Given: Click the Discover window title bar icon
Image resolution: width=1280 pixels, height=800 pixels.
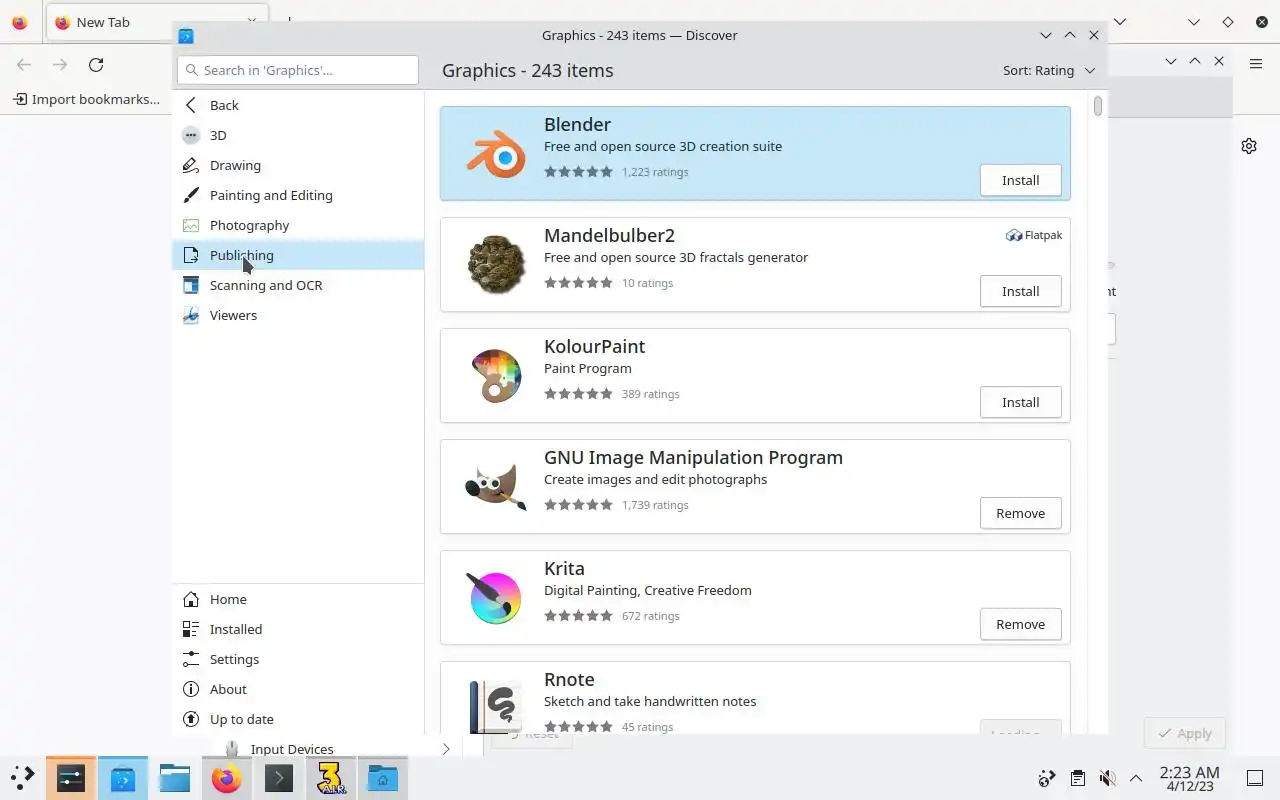Looking at the screenshot, I should (186, 36).
